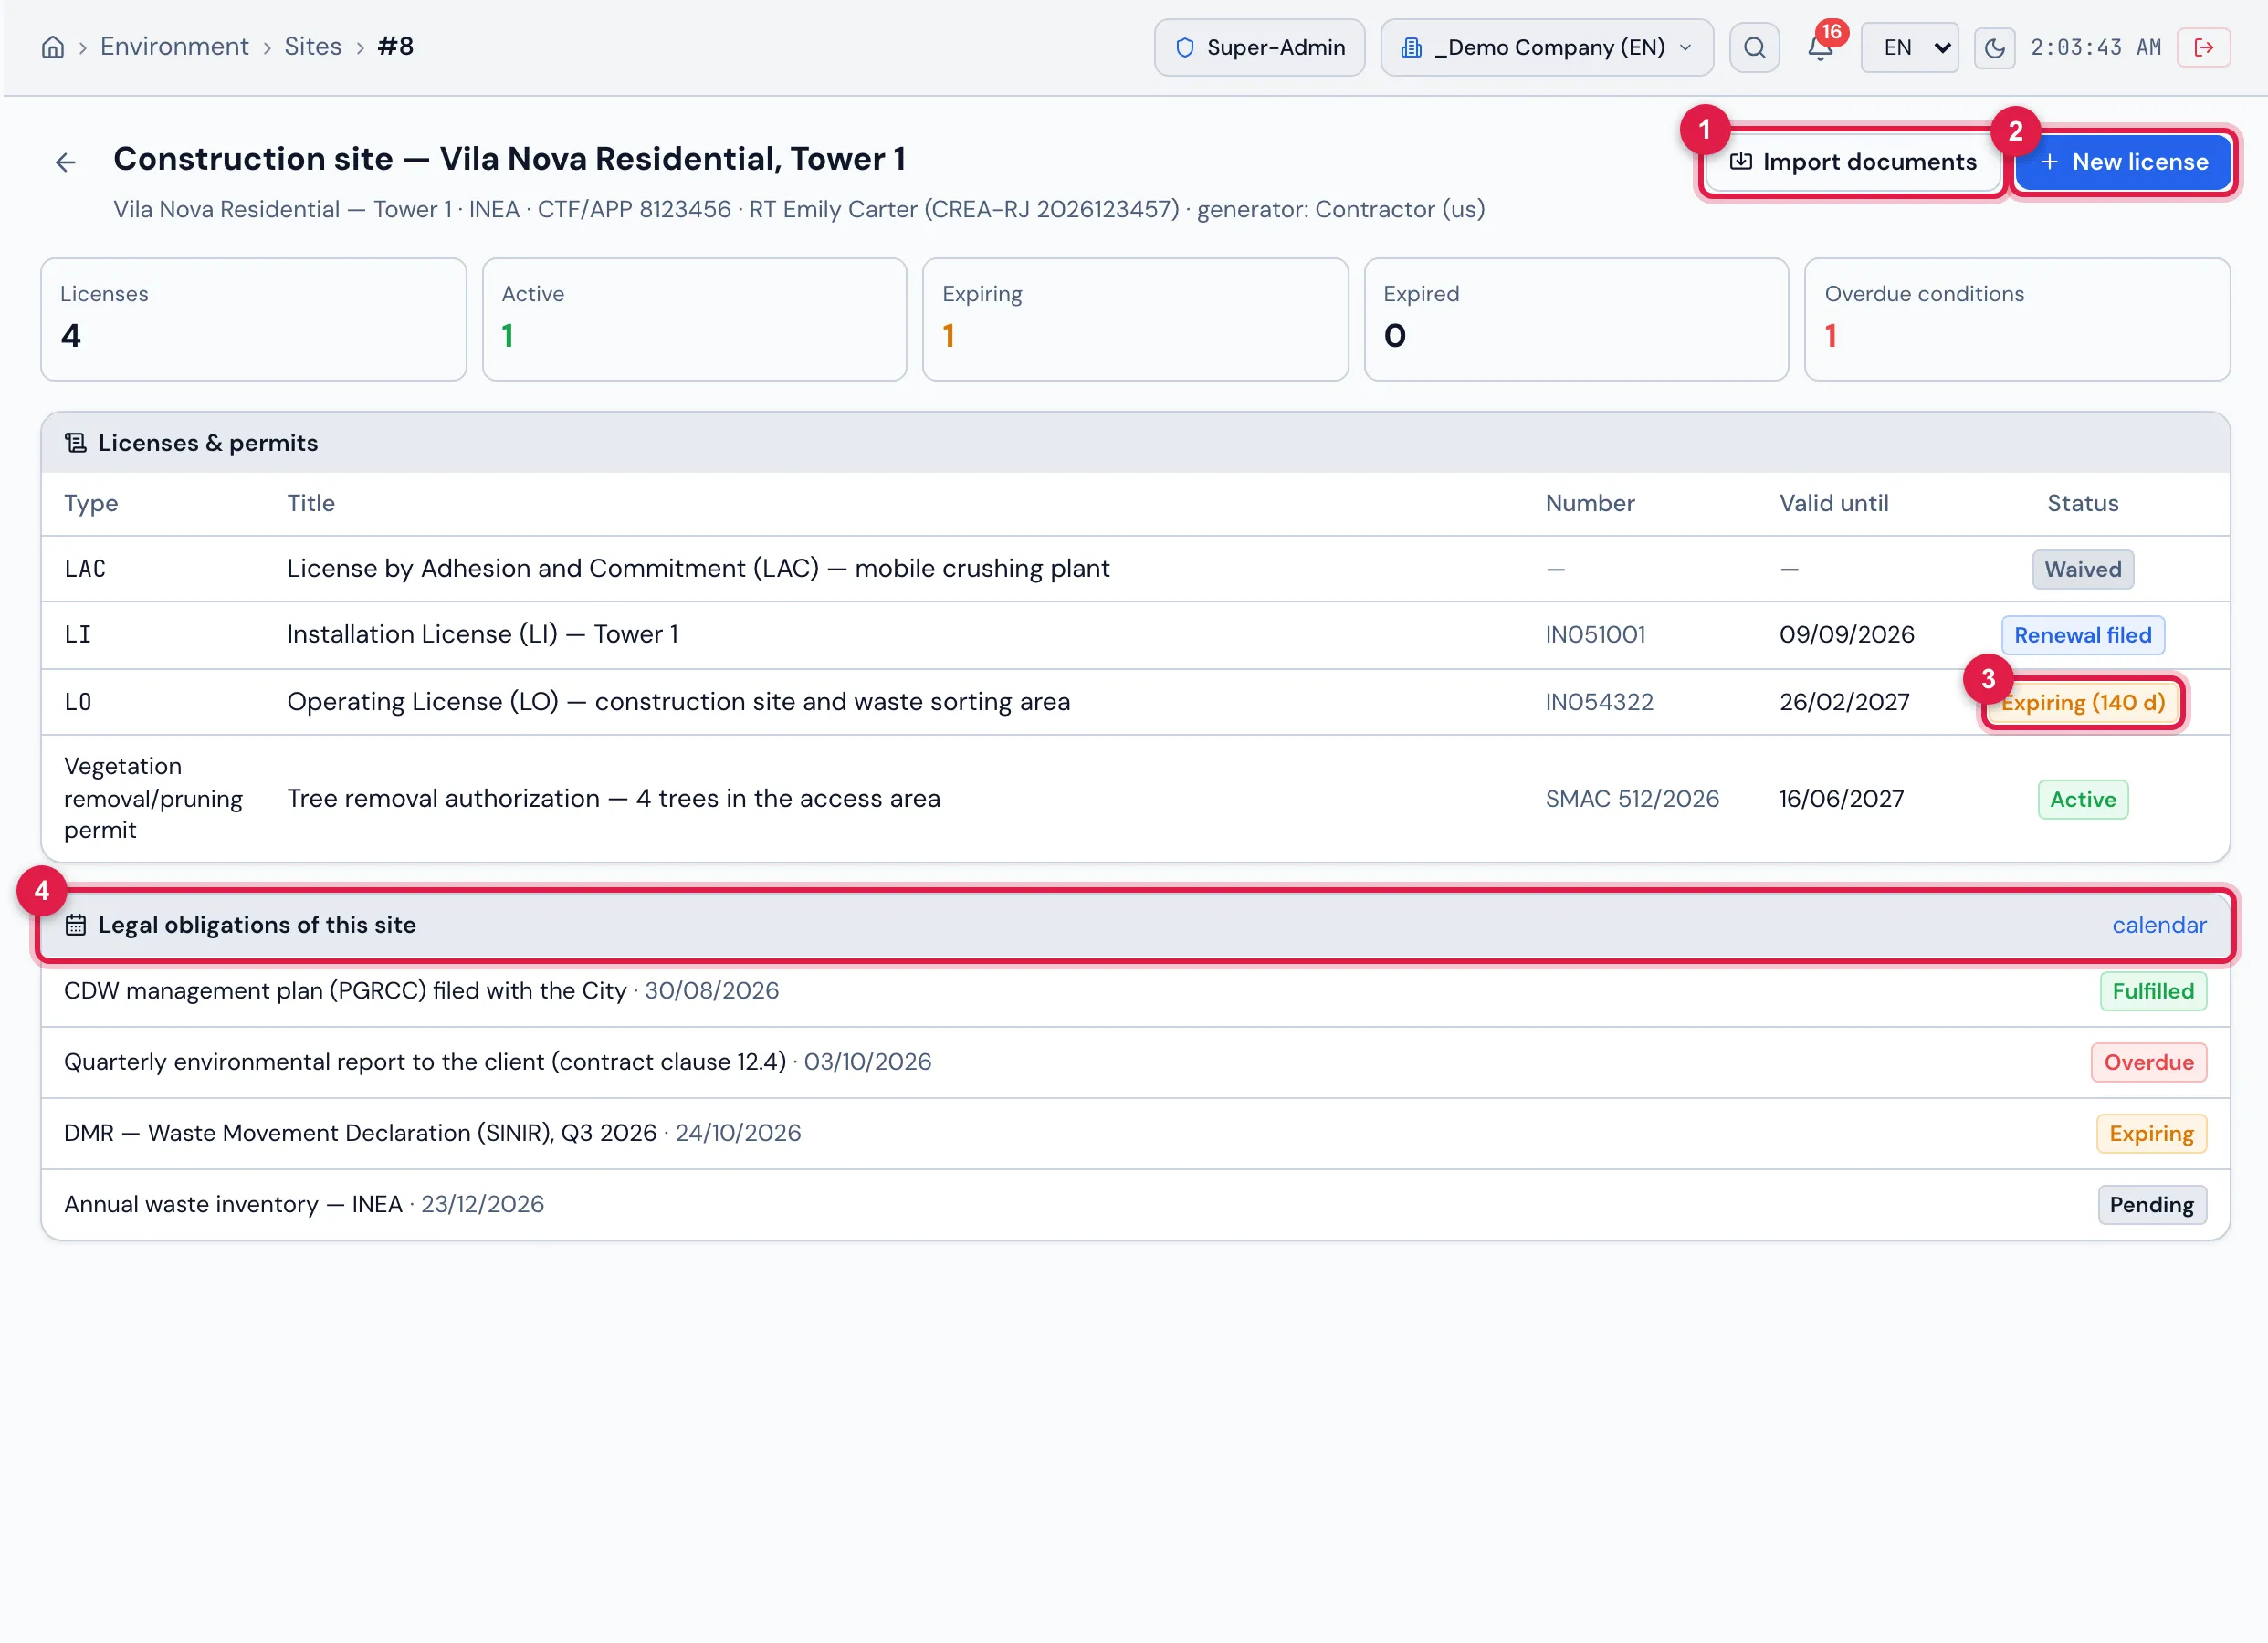Select the CDW management plan (PGRCC) obligation
This screenshot has height=1643, width=2268.
pos(1135,991)
